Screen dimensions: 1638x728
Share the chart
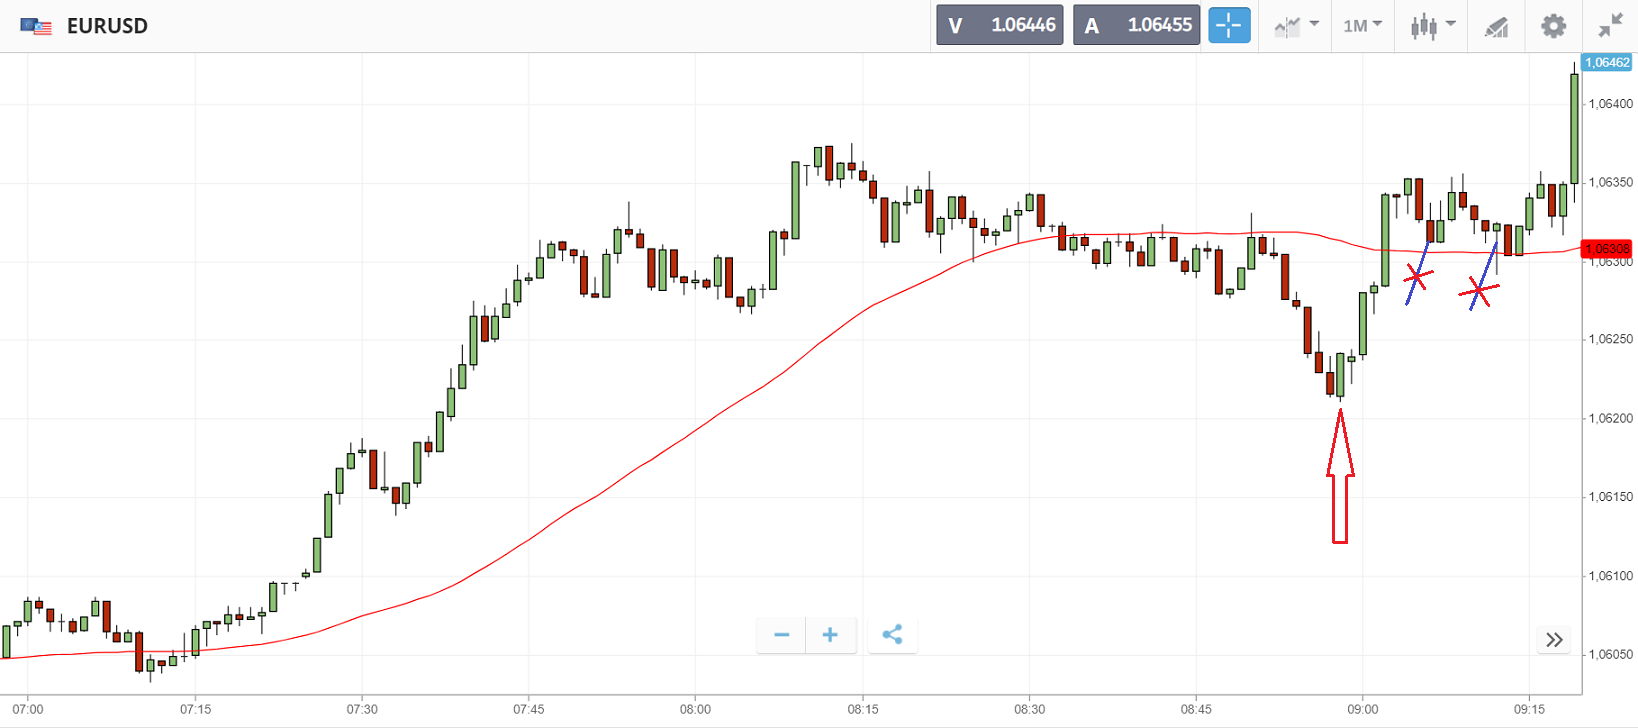point(892,635)
